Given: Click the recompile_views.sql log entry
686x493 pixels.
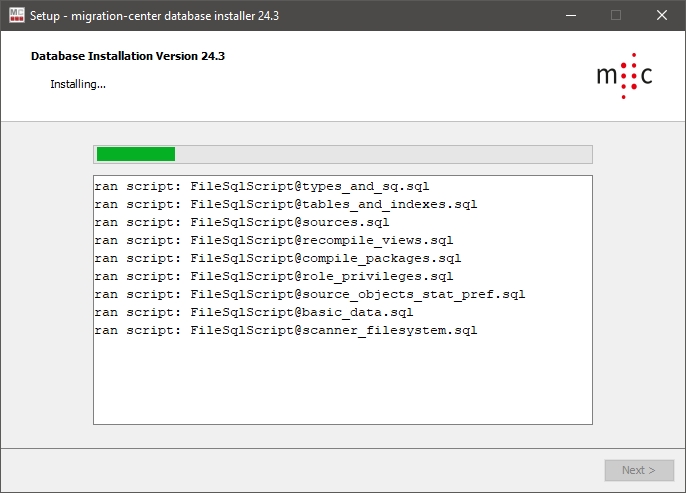Looking at the screenshot, I should (274, 240).
